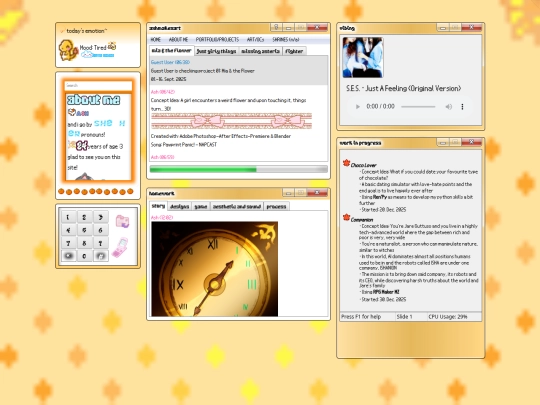Click the song title S.E.S. - Just A Feeling
Viewport: 540px width, 405px height.
(404, 89)
